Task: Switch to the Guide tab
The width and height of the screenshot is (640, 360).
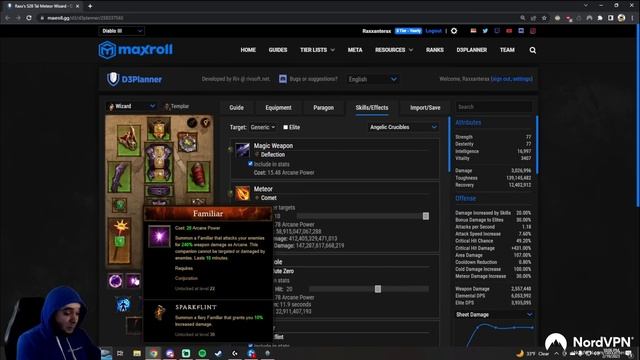Action: [x=236, y=108]
